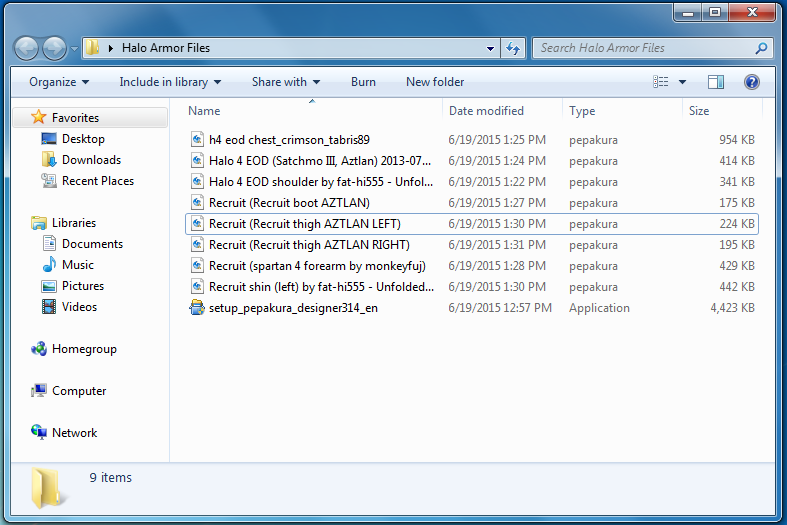Create a New folder
The height and width of the screenshot is (525, 787).
[435, 82]
